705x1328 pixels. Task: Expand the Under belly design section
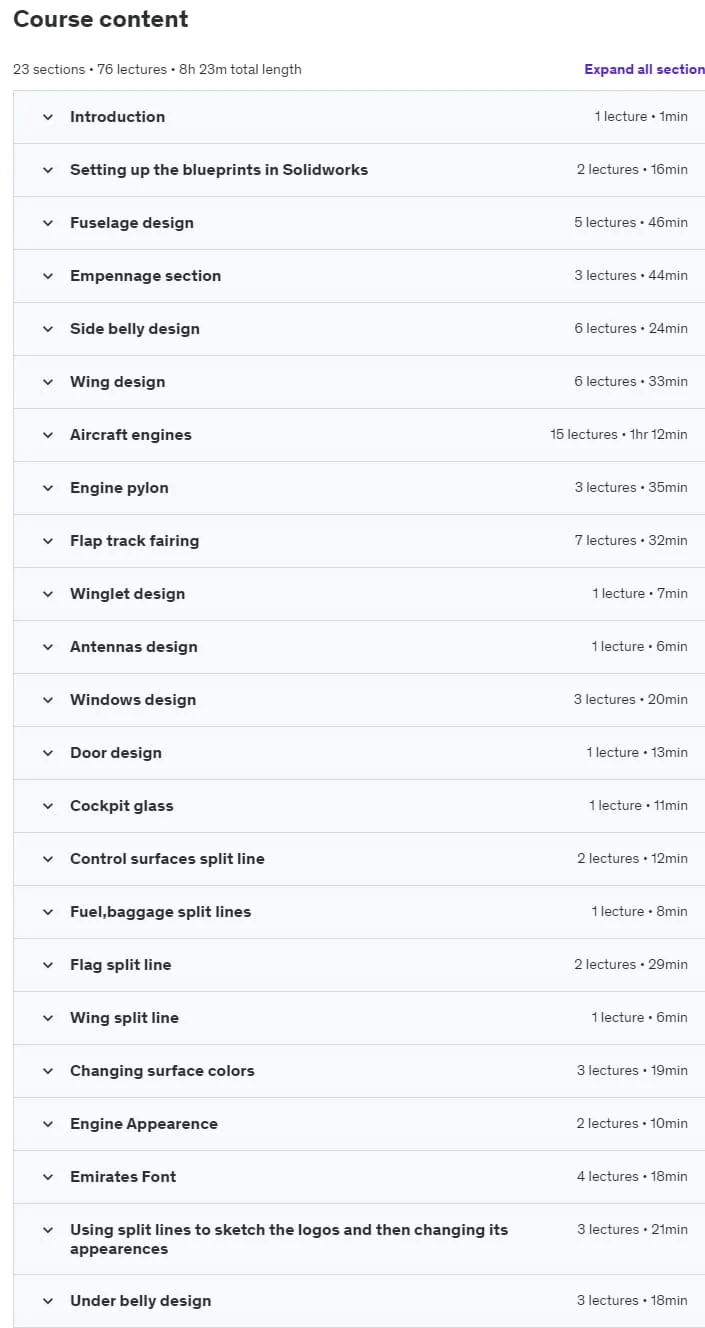359,1301
